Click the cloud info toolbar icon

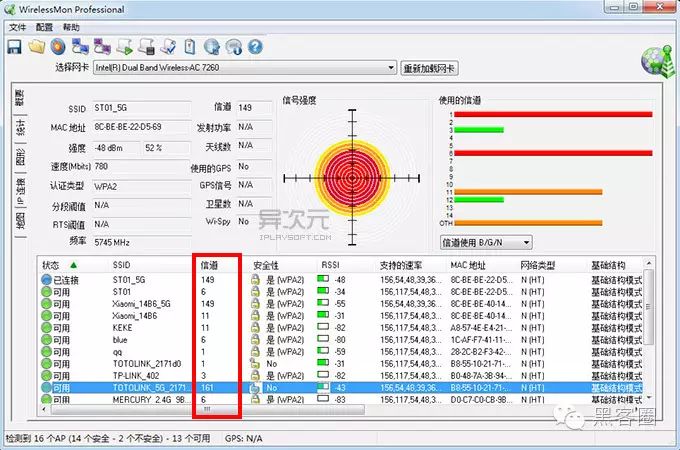coord(234,47)
